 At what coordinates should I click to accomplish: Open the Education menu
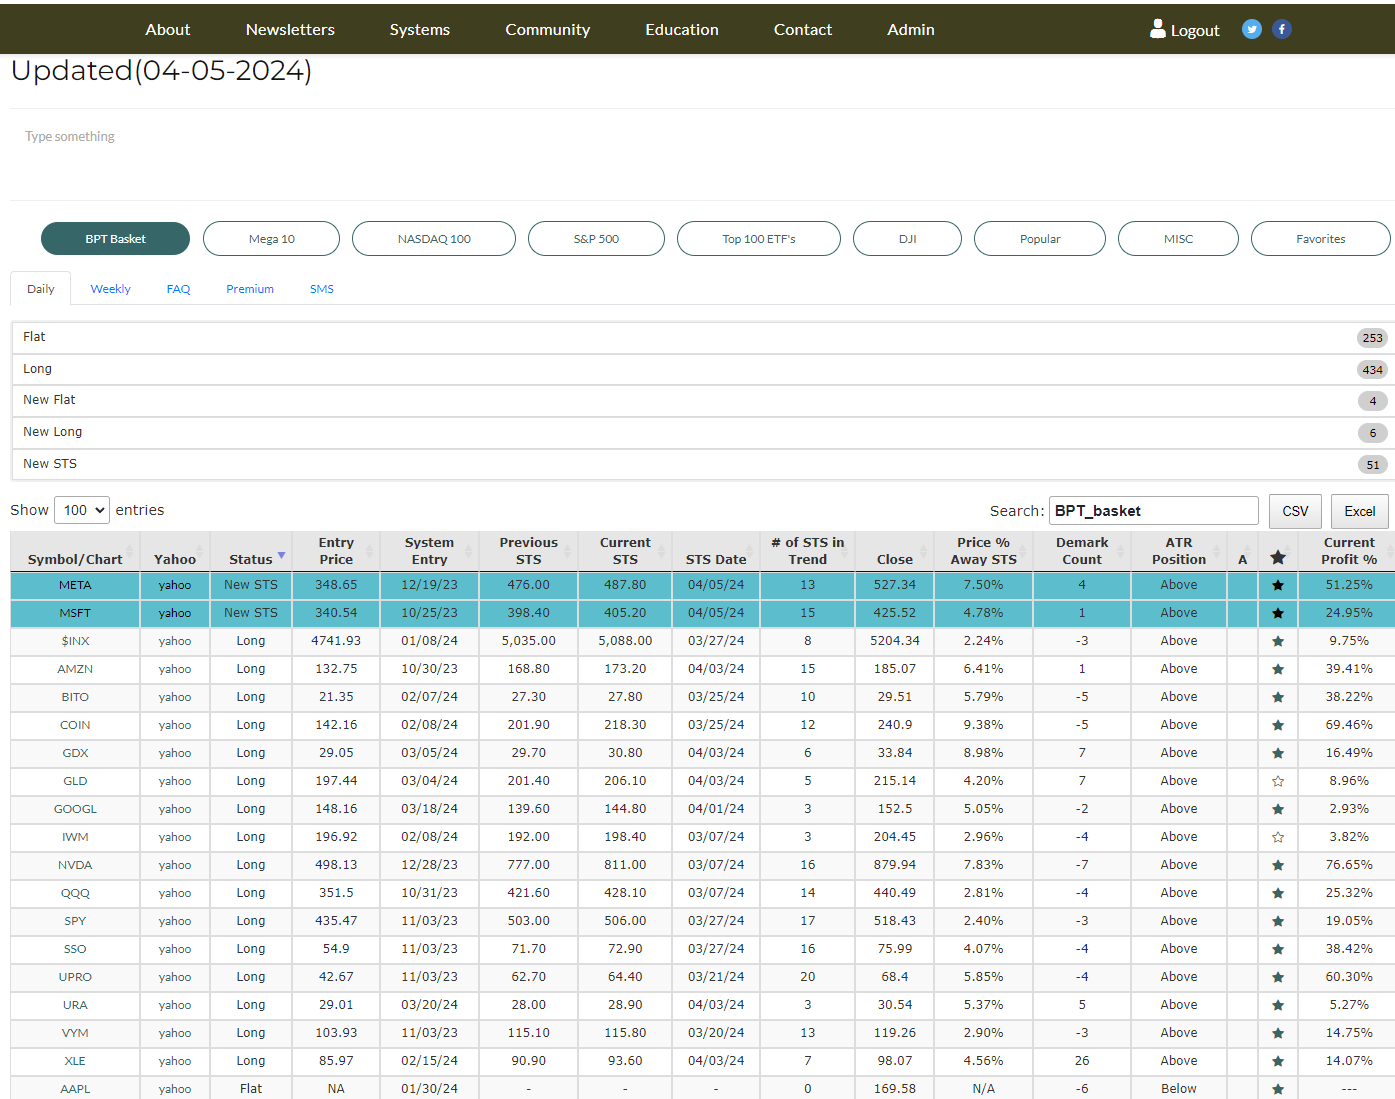point(682,29)
